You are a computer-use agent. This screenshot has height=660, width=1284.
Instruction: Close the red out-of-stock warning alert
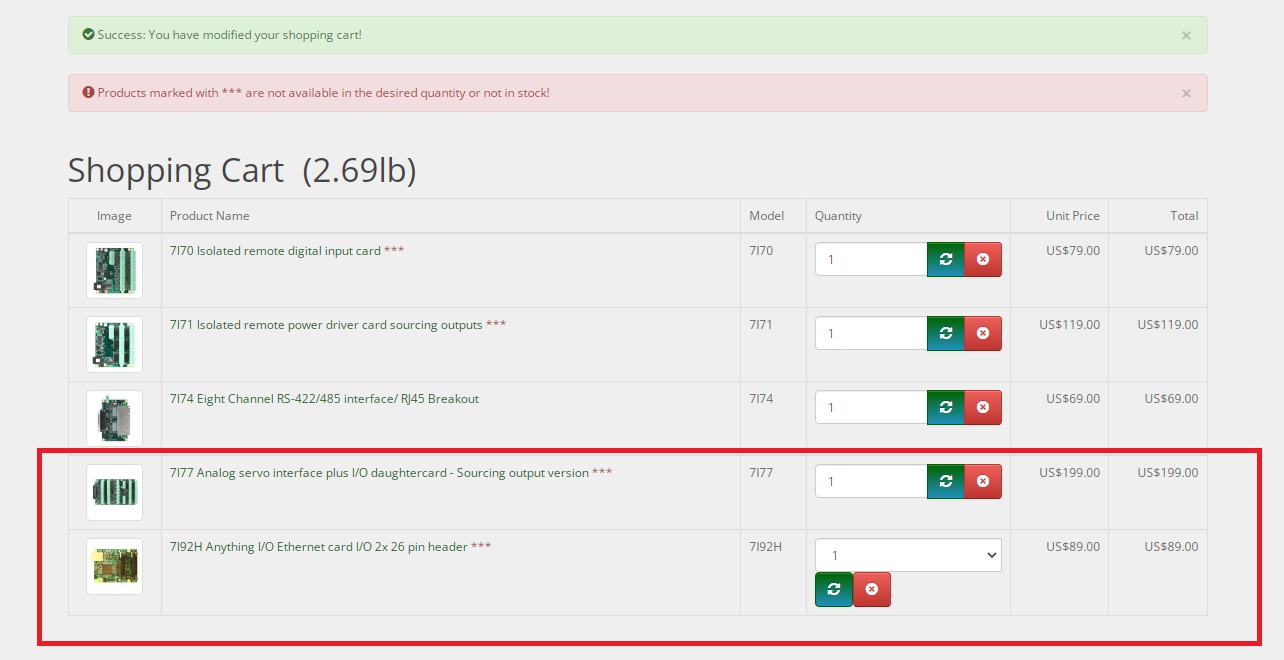click(x=1186, y=93)
